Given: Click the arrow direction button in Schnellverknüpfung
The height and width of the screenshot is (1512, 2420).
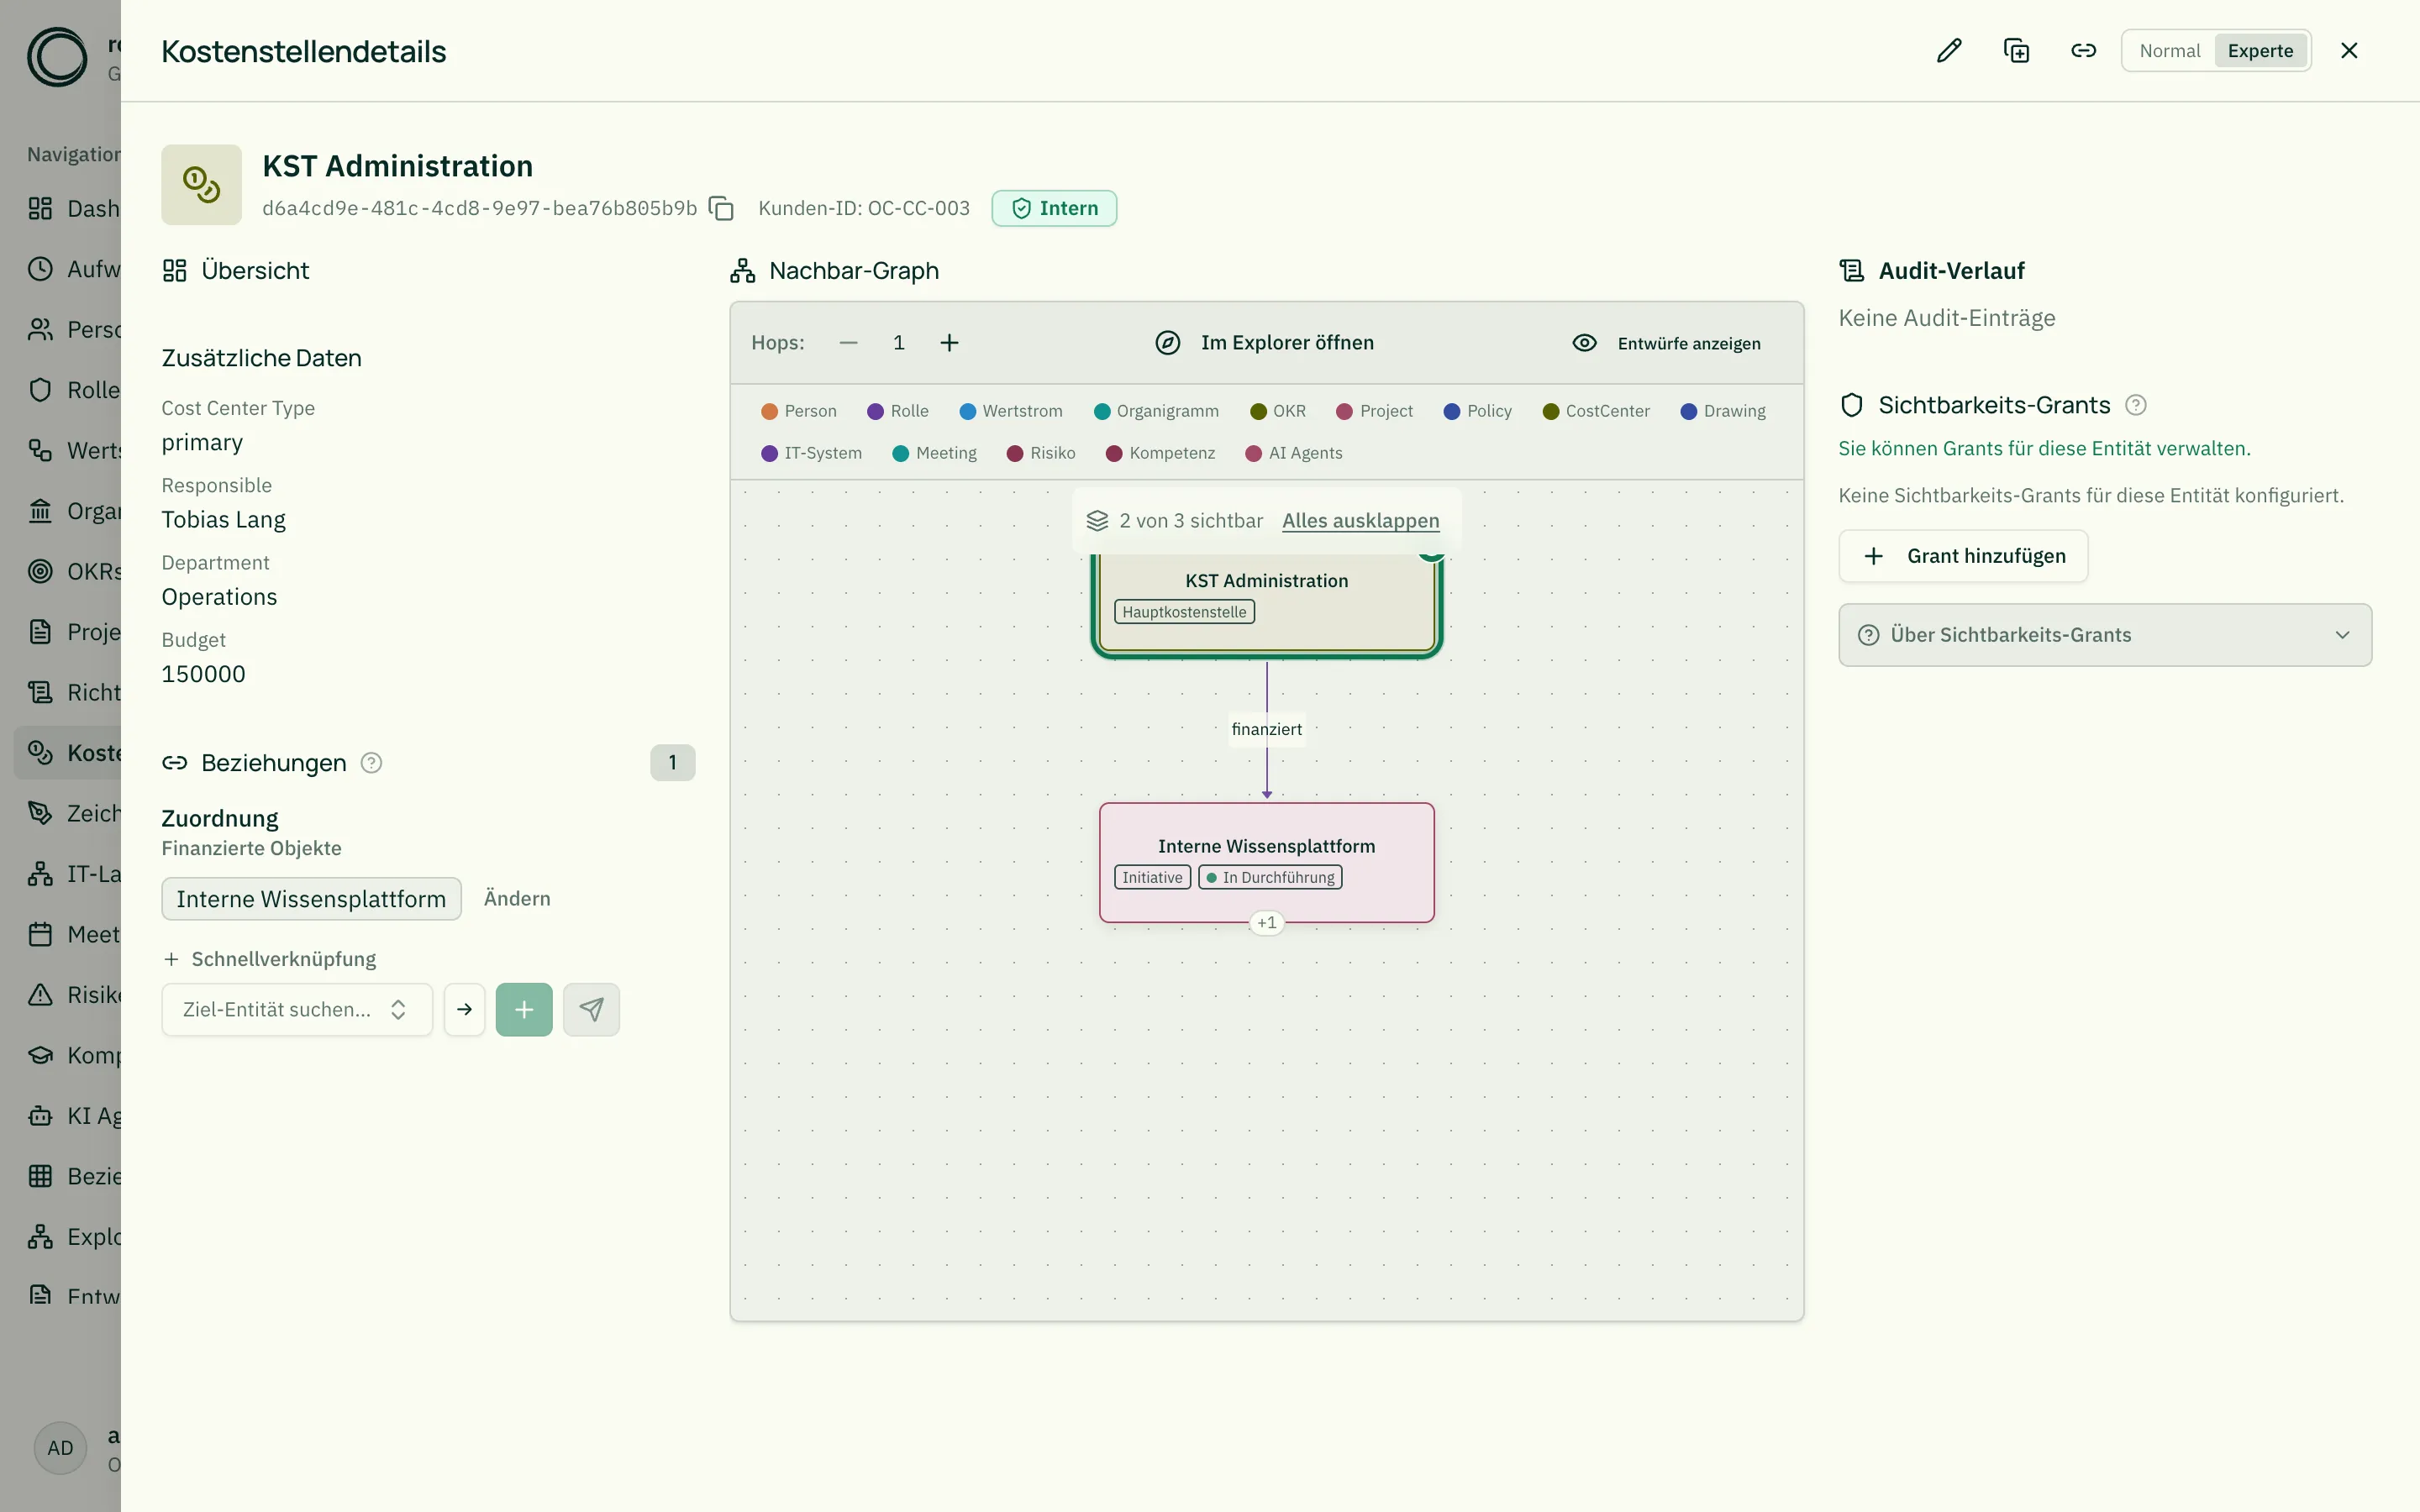Looking at the screenshot, I should (464, 1009).
